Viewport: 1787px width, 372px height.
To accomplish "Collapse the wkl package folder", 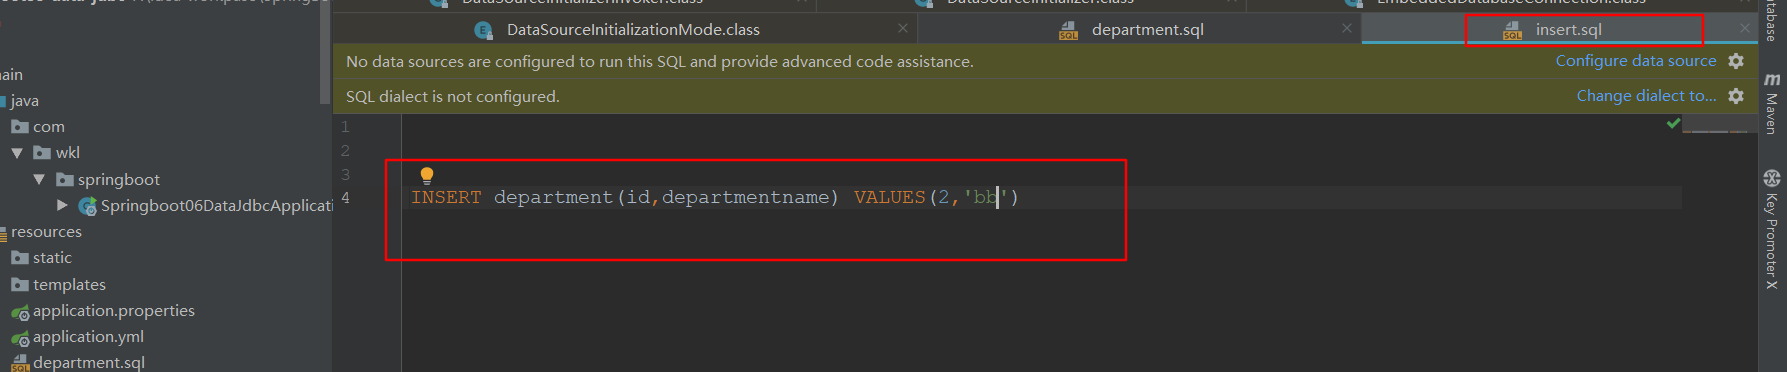I will pyautogui.click(x=17, y=153).
